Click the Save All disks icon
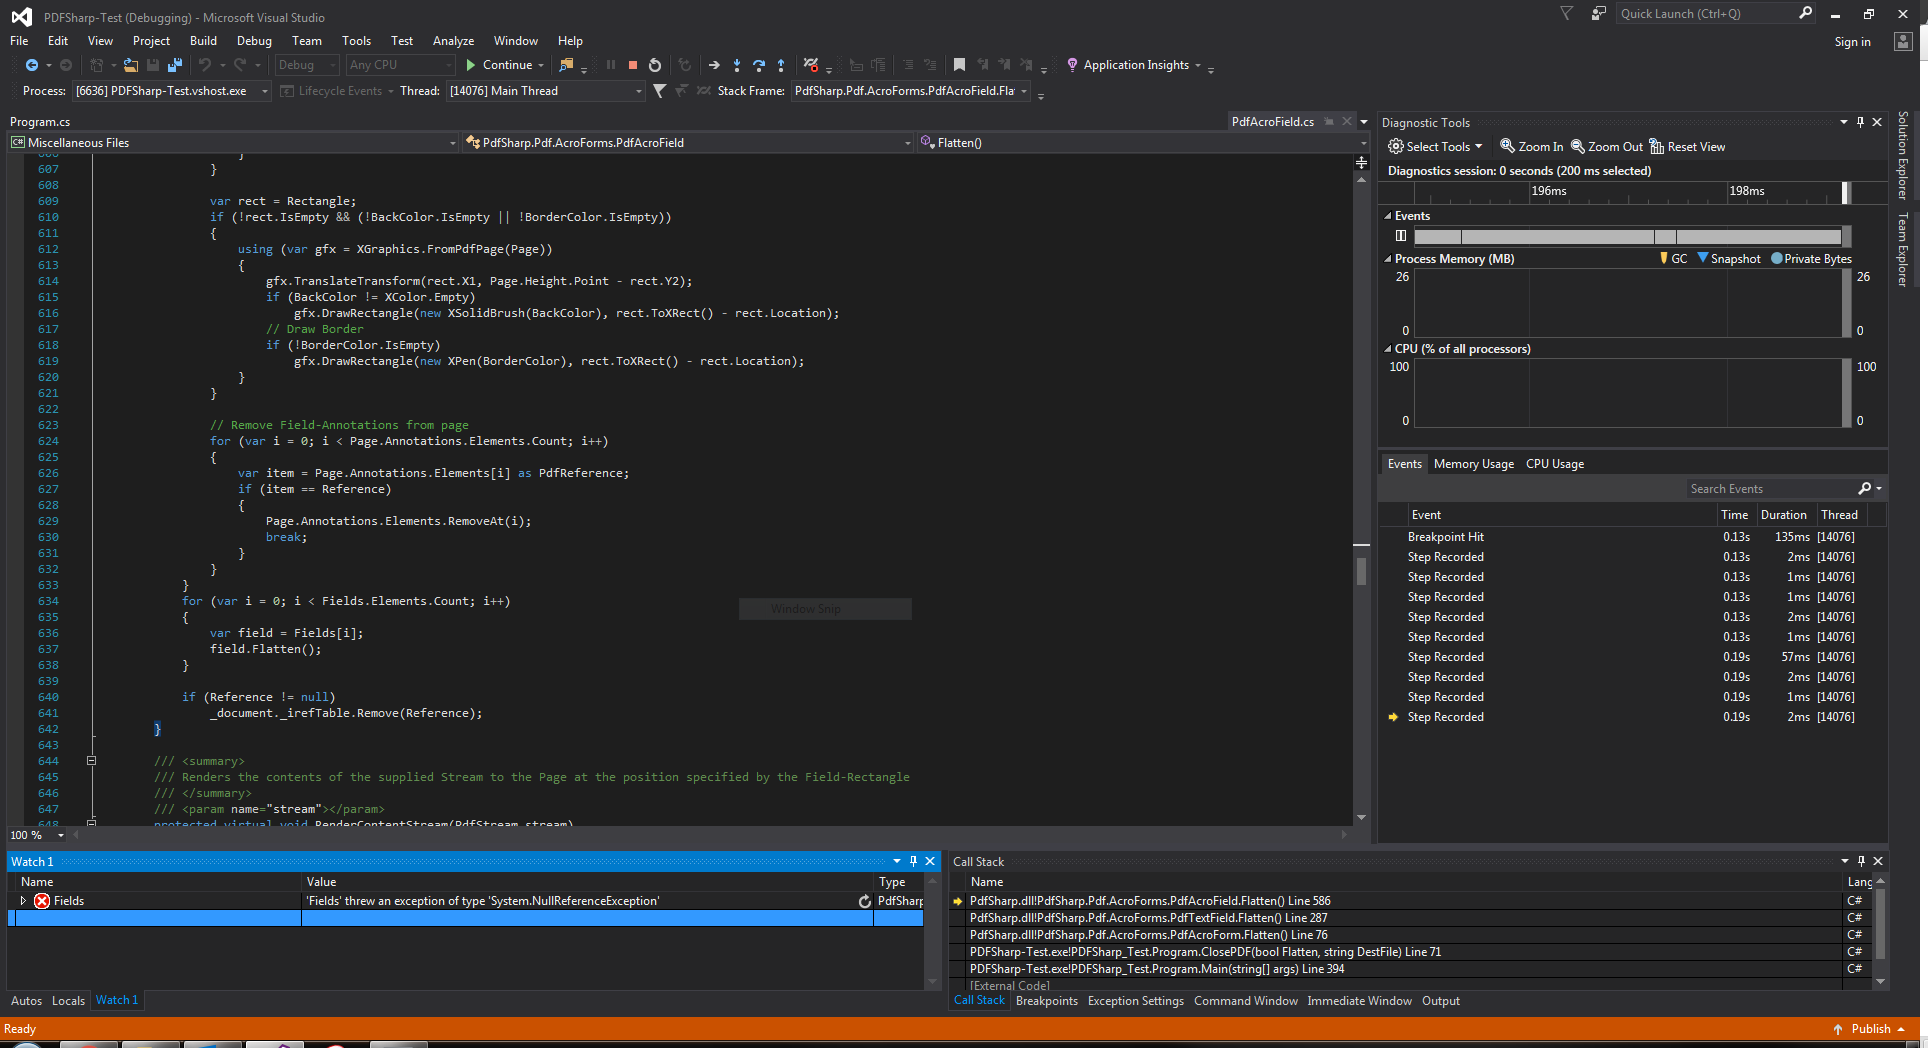1928x1048 pixels. (x=175, y=65)
